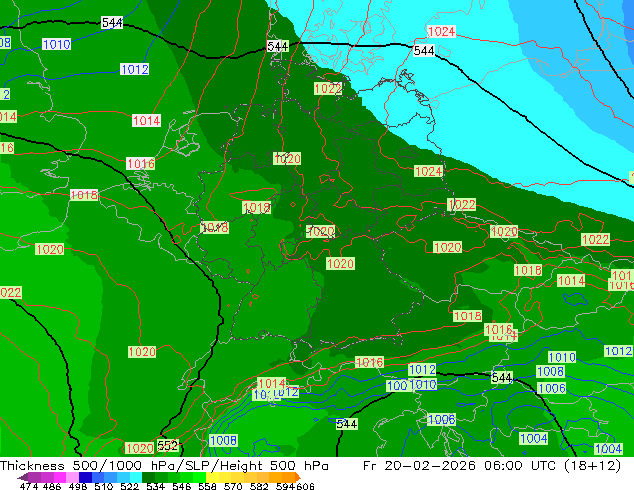Pick the dark navy blue legend swatch
The width and height of the screenshot is (634, 490).
tap(85, 477)
